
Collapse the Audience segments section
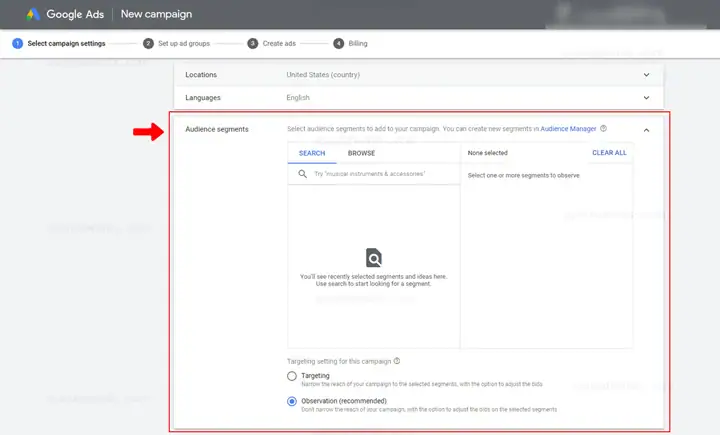pos(646,130)
